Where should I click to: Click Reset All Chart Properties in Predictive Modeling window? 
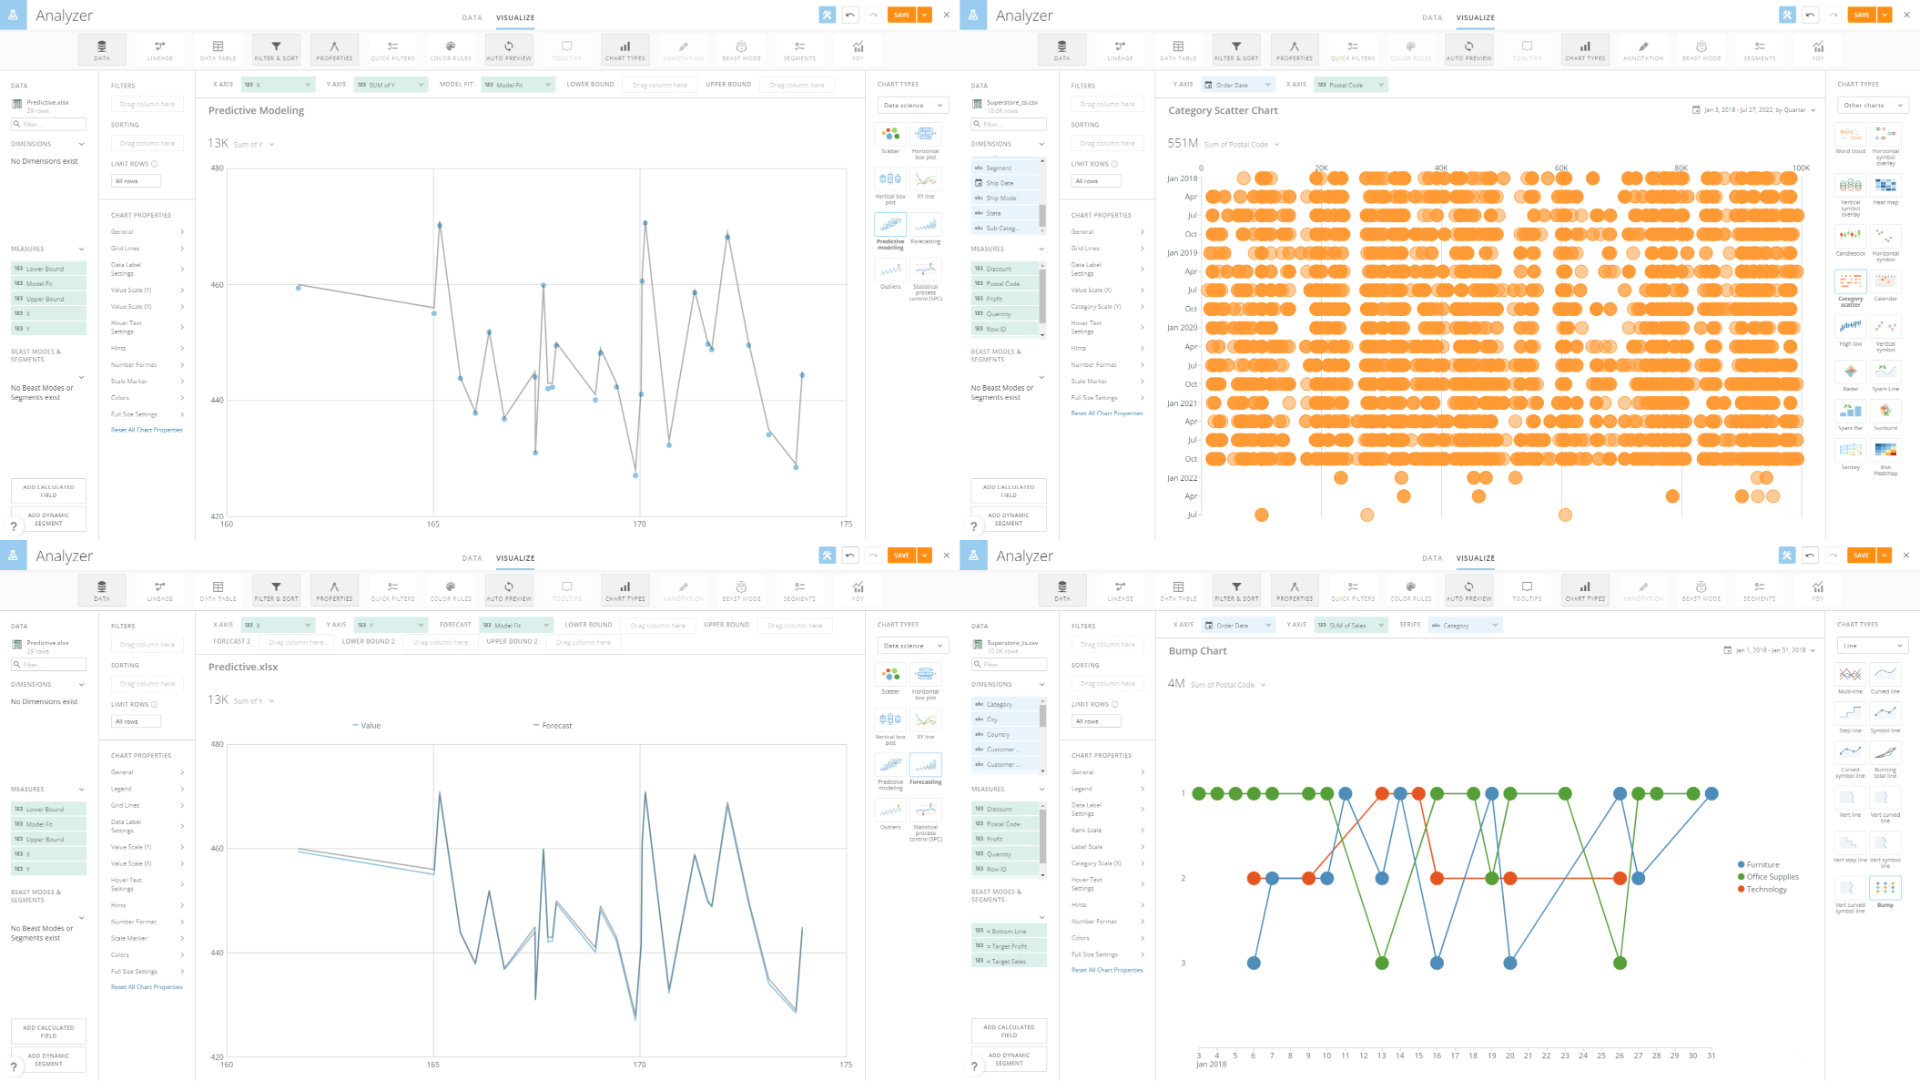coord(146,430)
